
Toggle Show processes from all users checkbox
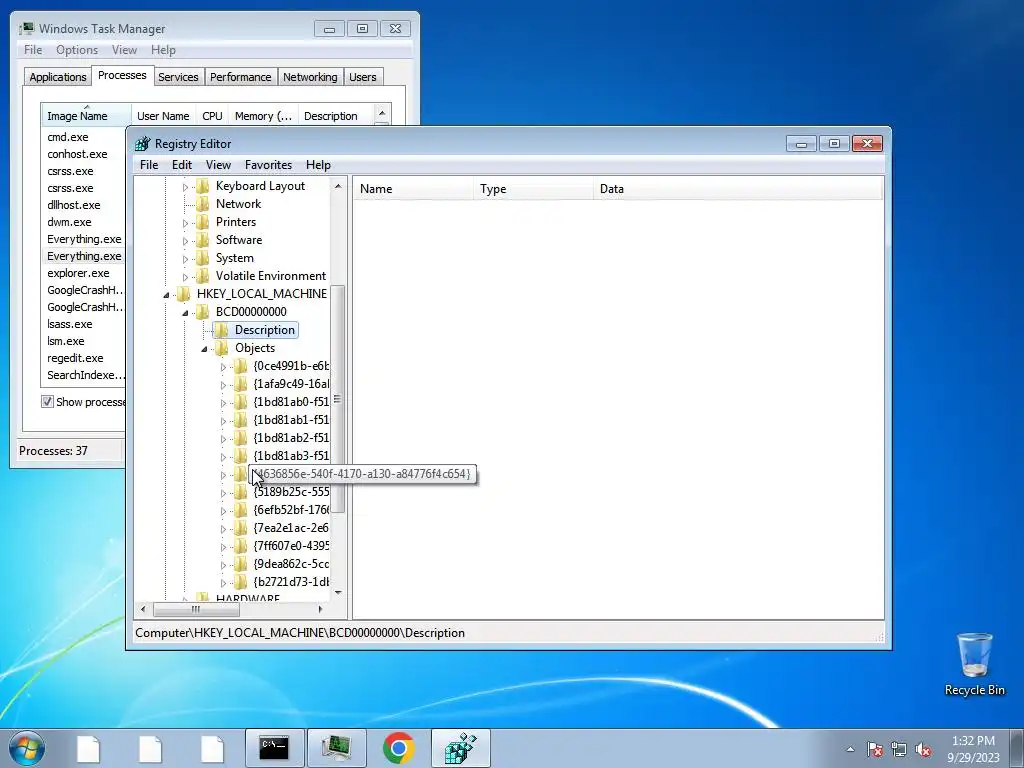coord(47,402)
